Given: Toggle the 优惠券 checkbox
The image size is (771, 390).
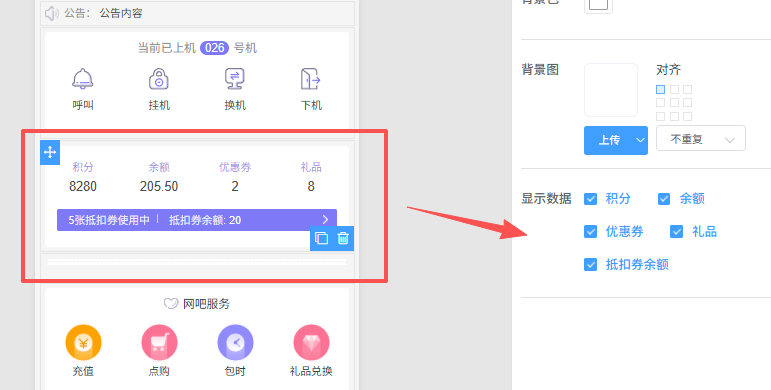Looking at the screenshot, I should coord(591,232).
